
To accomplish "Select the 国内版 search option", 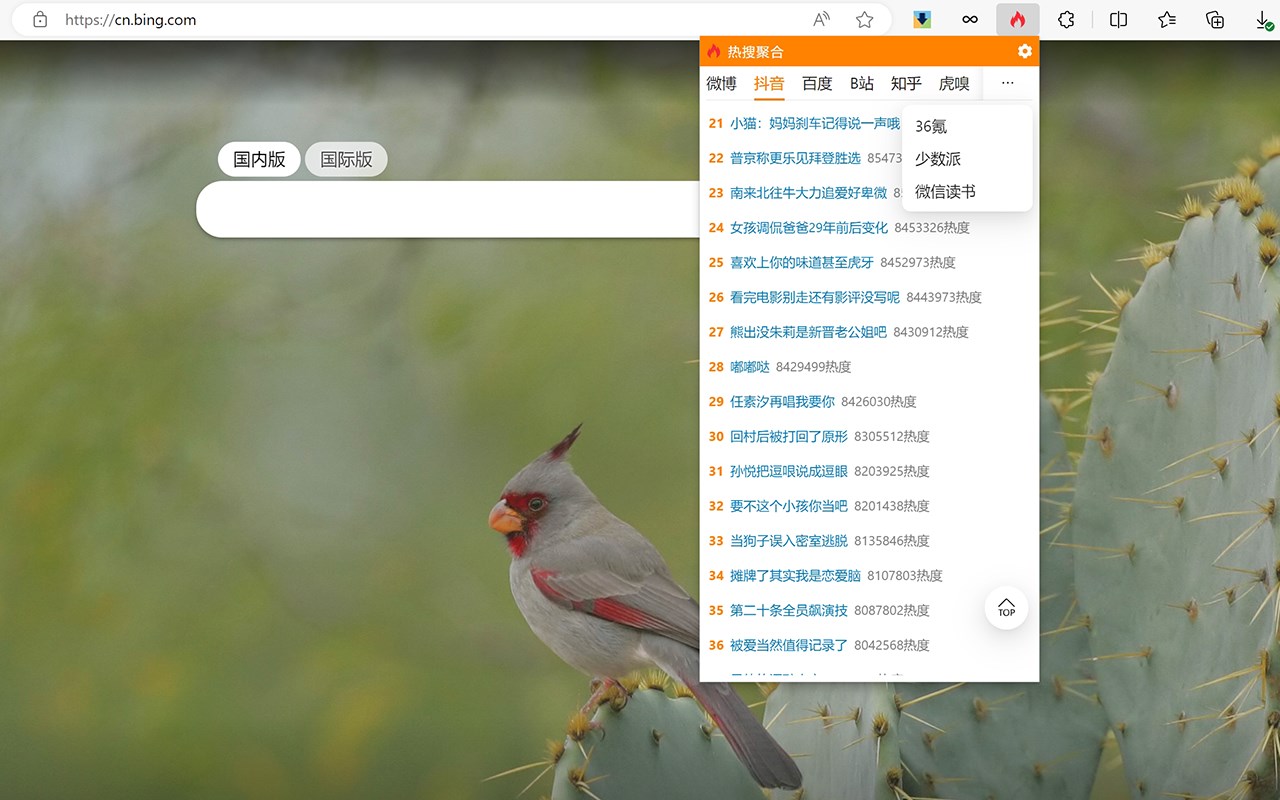I will 259,159.
